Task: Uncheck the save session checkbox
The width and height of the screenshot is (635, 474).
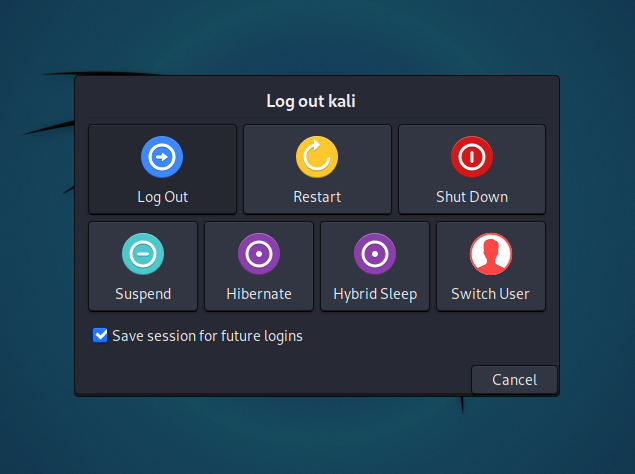Action: pos(100,336)
